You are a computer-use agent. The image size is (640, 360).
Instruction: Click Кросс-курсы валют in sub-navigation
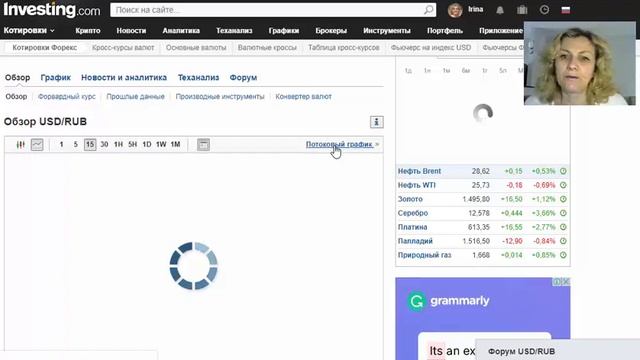(123, 48)
